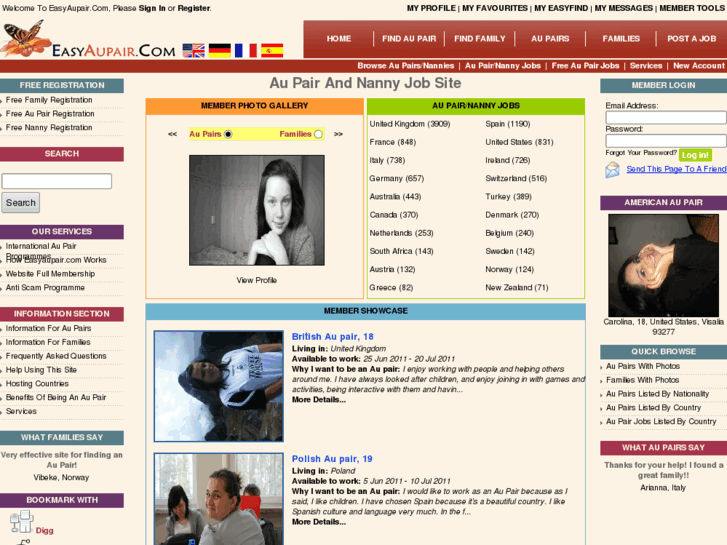Open Information For Families link
Screen dimensions: 727x545
coord(48,342)
